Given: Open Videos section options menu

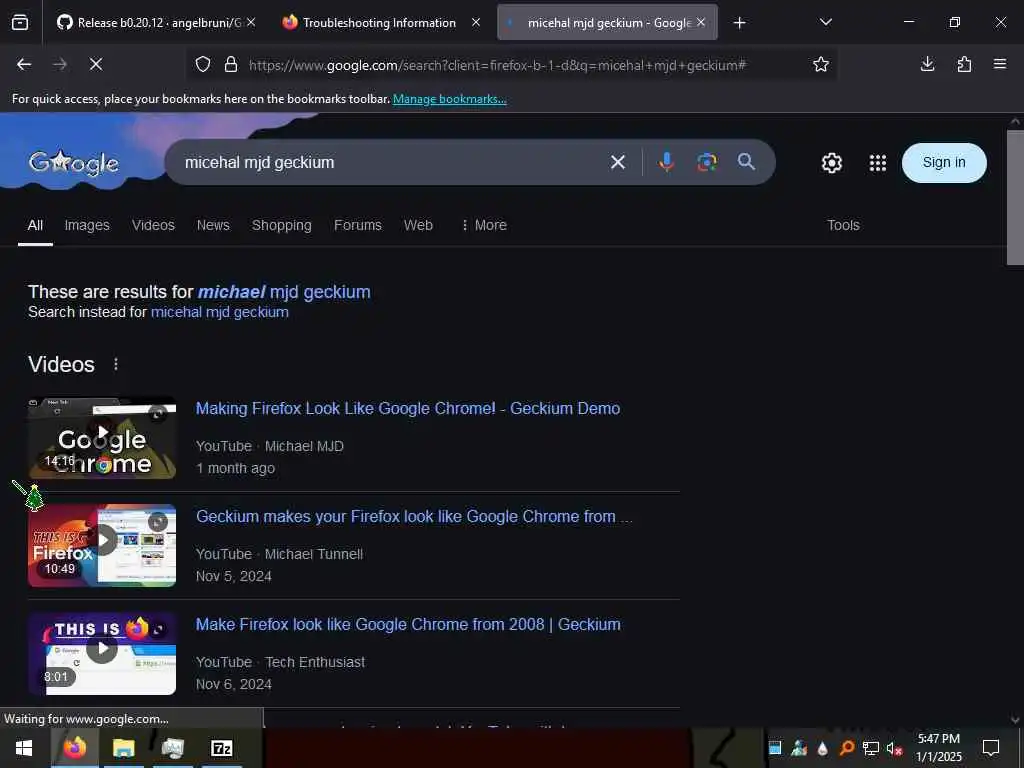Looking at the screenshot, I should point(116,364).
